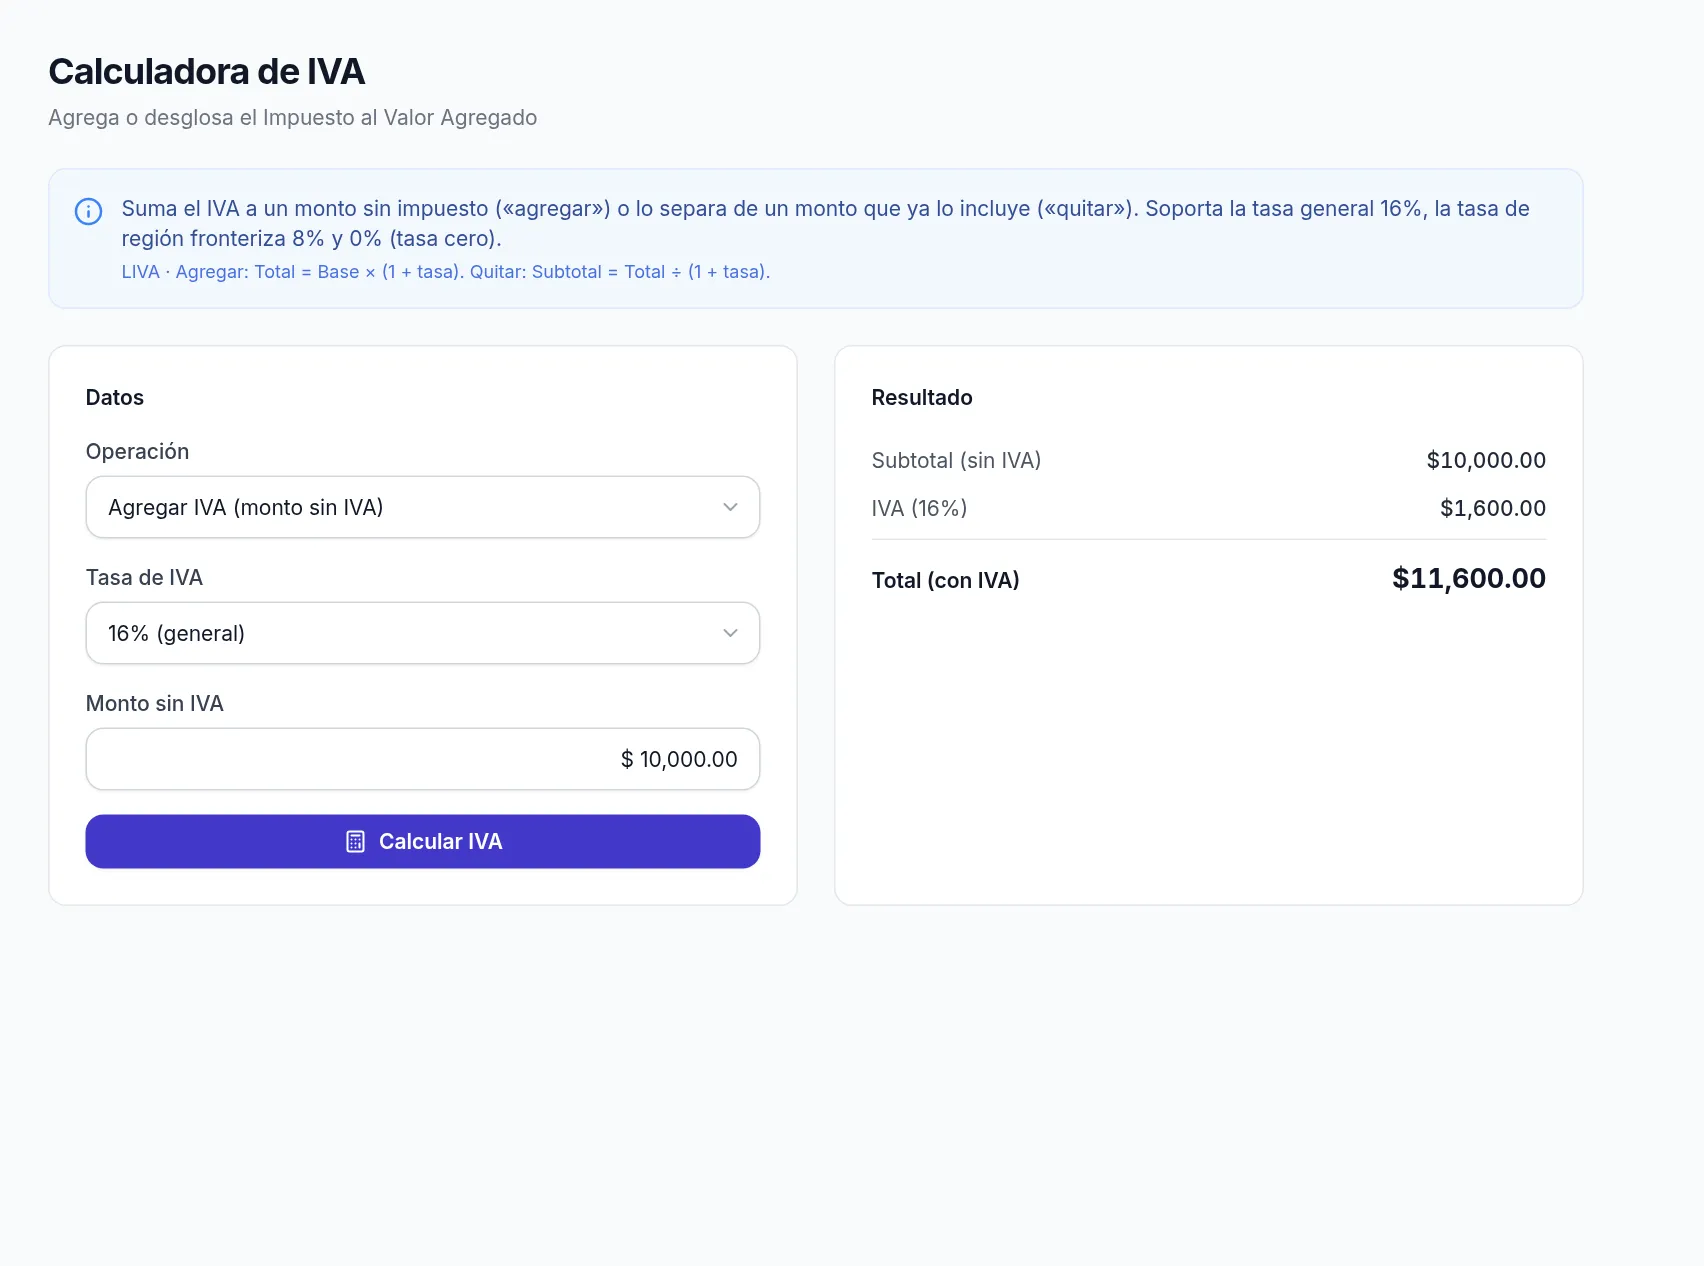
Task: Click the Datos heading
Action: coord(115,397)
